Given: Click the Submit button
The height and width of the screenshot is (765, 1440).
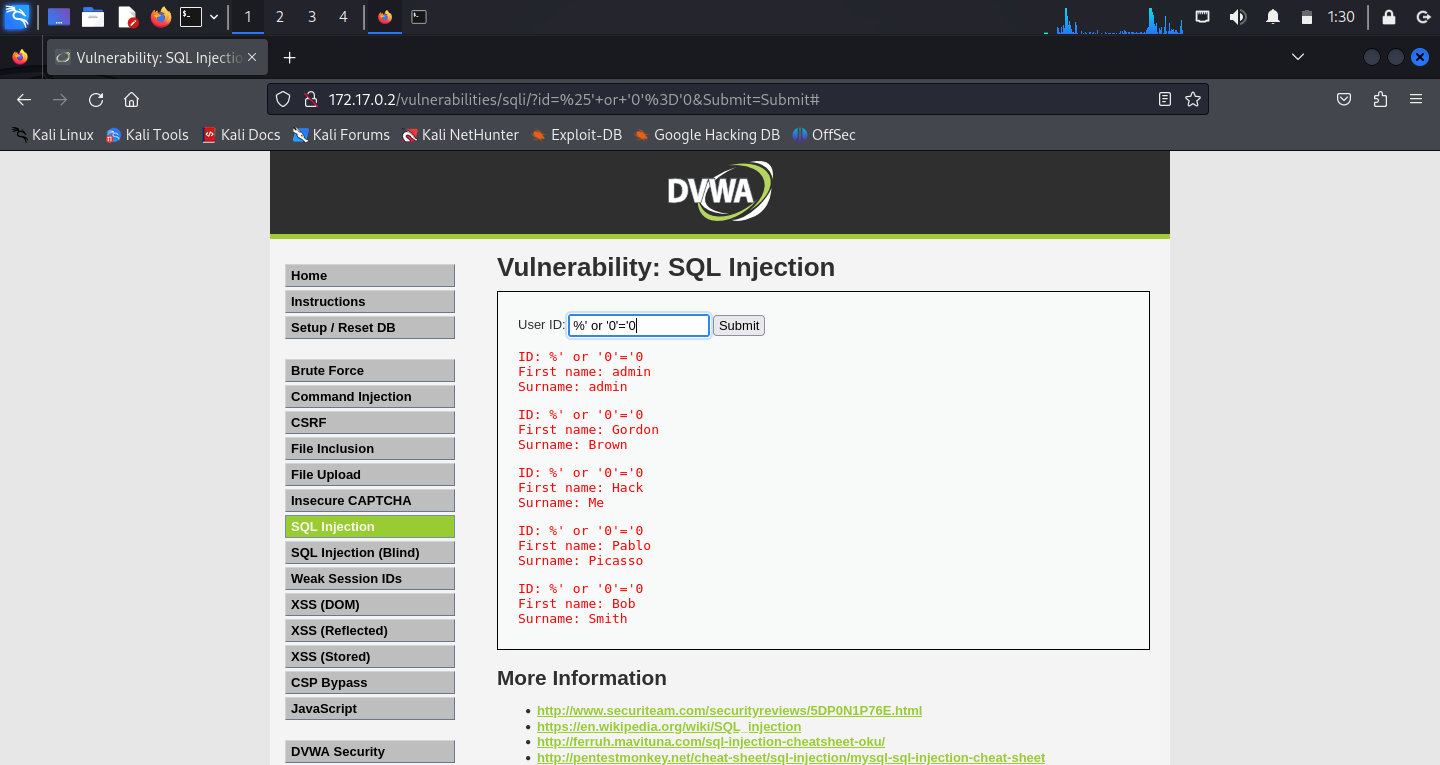Looking at the screenshot, I should (x=739, y=325).
